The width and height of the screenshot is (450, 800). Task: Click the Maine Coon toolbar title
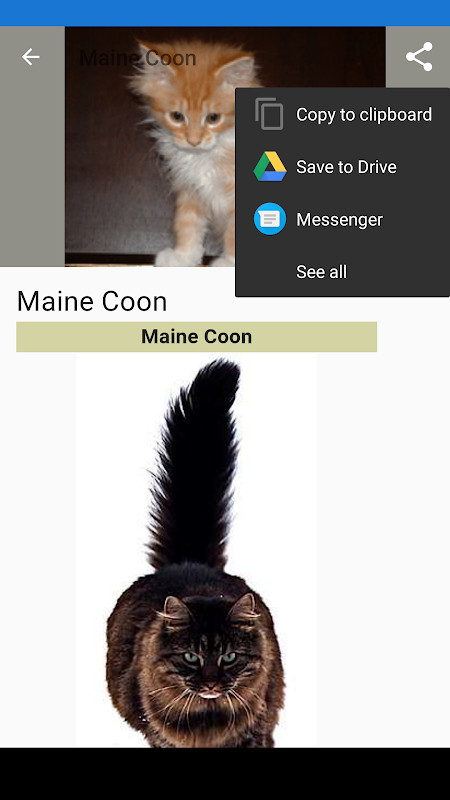tap(138, 58)
